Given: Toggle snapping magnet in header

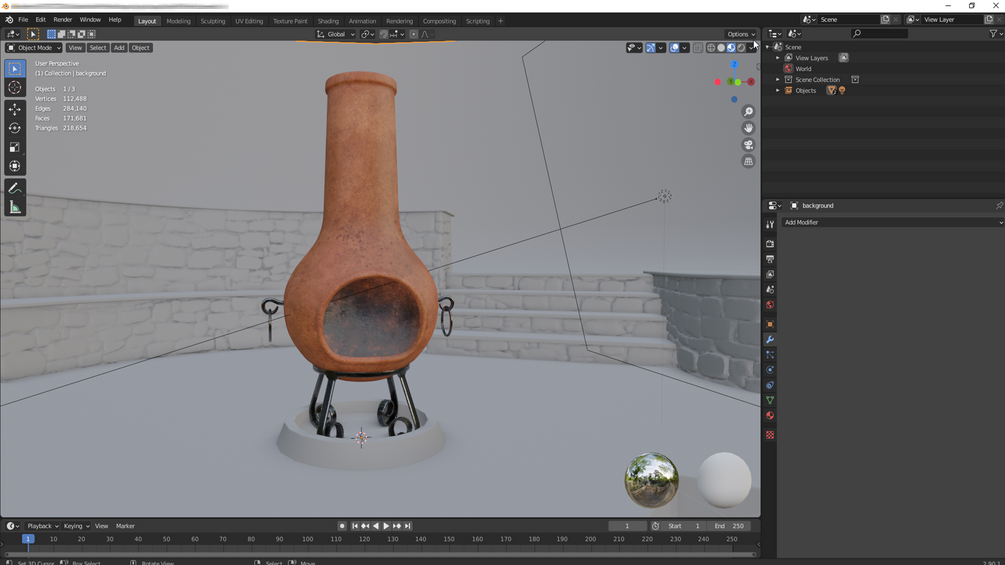Looking at the screenshot, I should (383, 34).
